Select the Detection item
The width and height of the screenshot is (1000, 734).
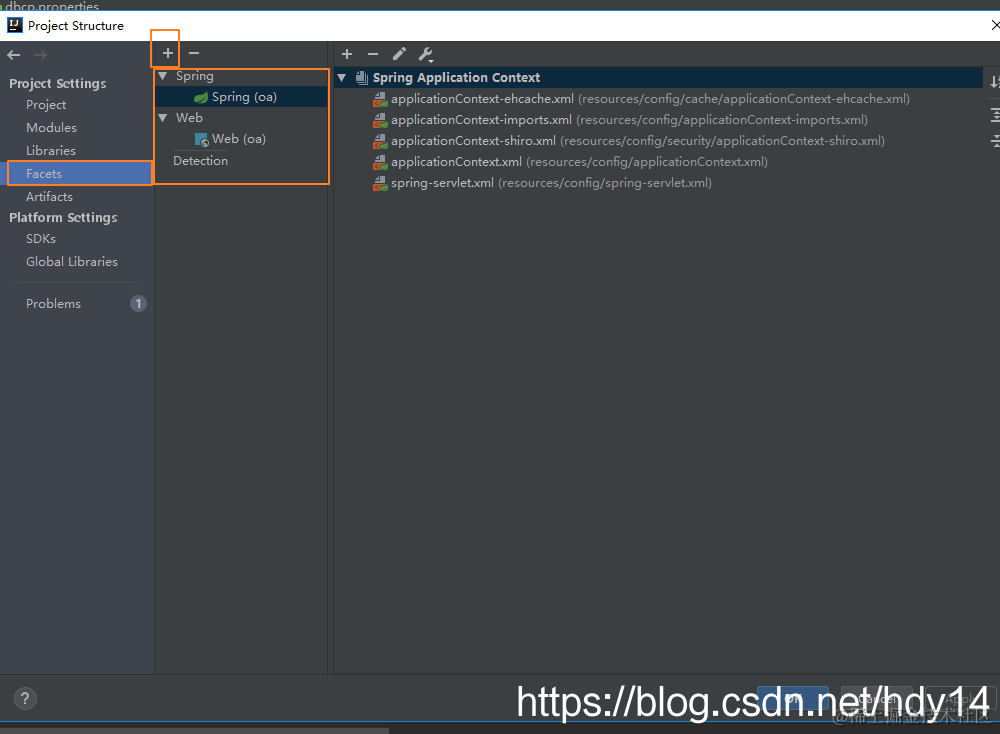[200, 161]
